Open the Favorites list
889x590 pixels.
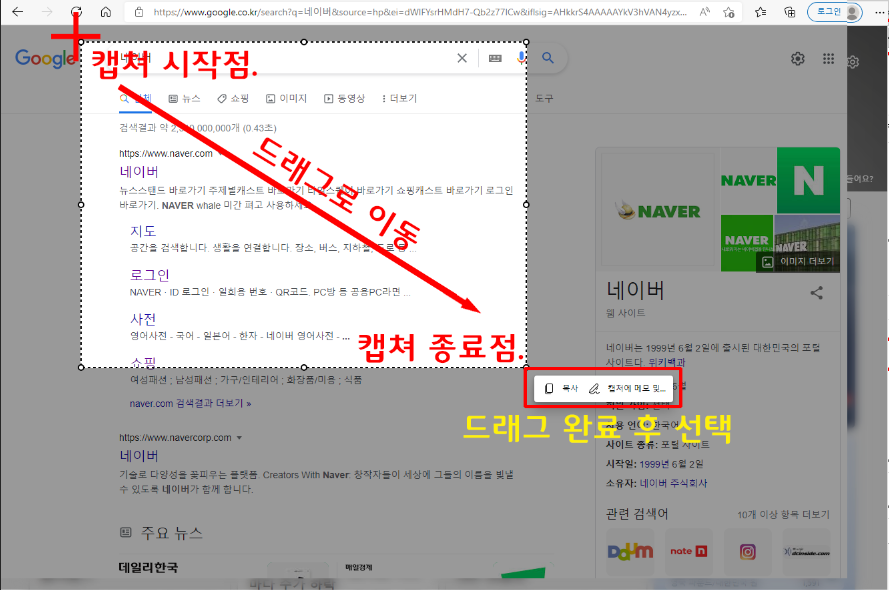point(761,12)
